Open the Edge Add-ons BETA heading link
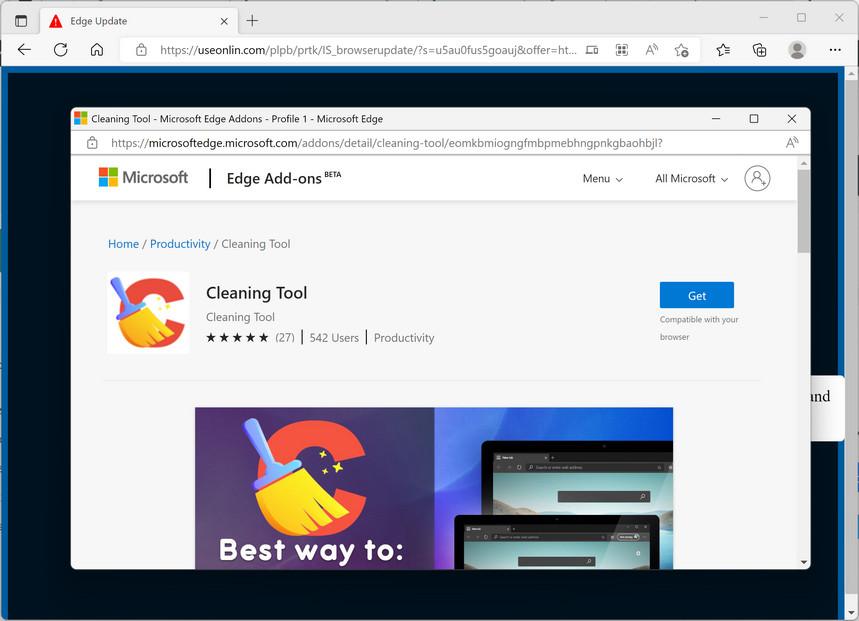Viewport: 859px width, 621px height. (284, 179)
